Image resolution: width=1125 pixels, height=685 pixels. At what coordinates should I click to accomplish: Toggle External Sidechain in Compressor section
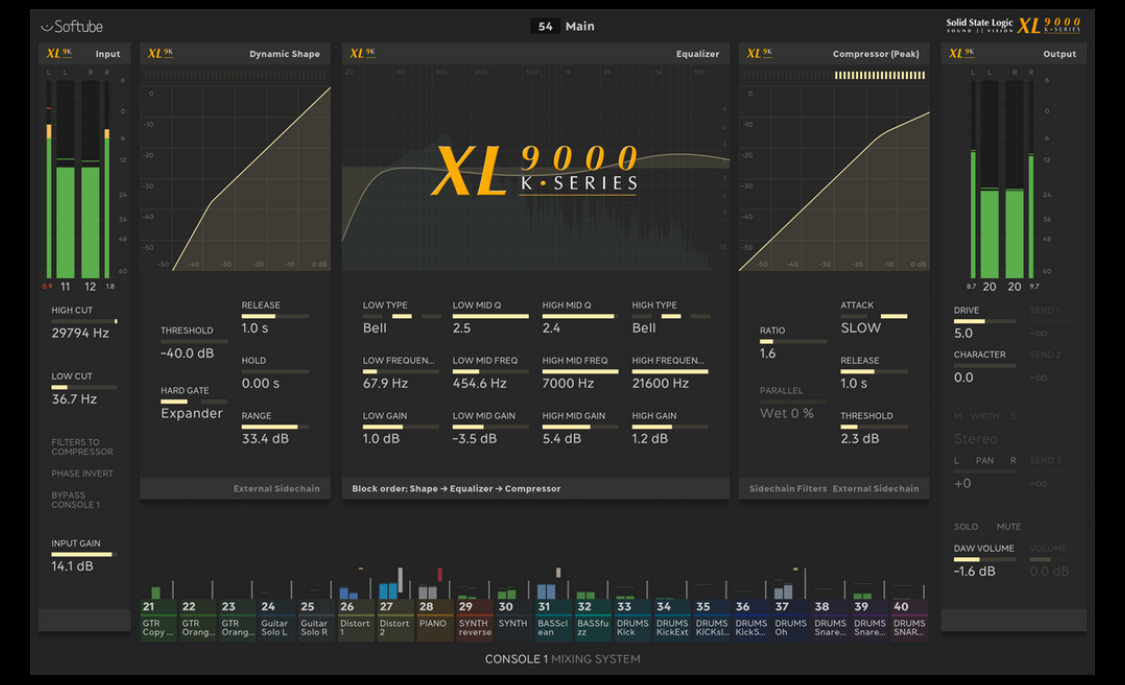(875, 488)
